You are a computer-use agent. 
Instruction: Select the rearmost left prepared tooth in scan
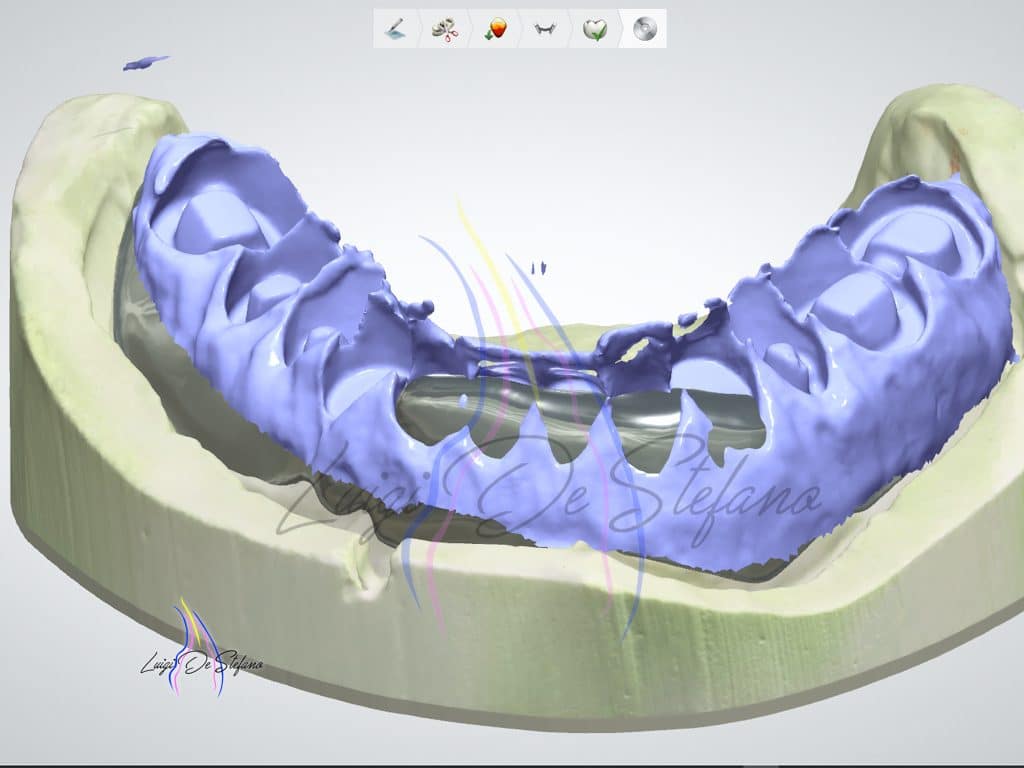(x=208, y=218)
